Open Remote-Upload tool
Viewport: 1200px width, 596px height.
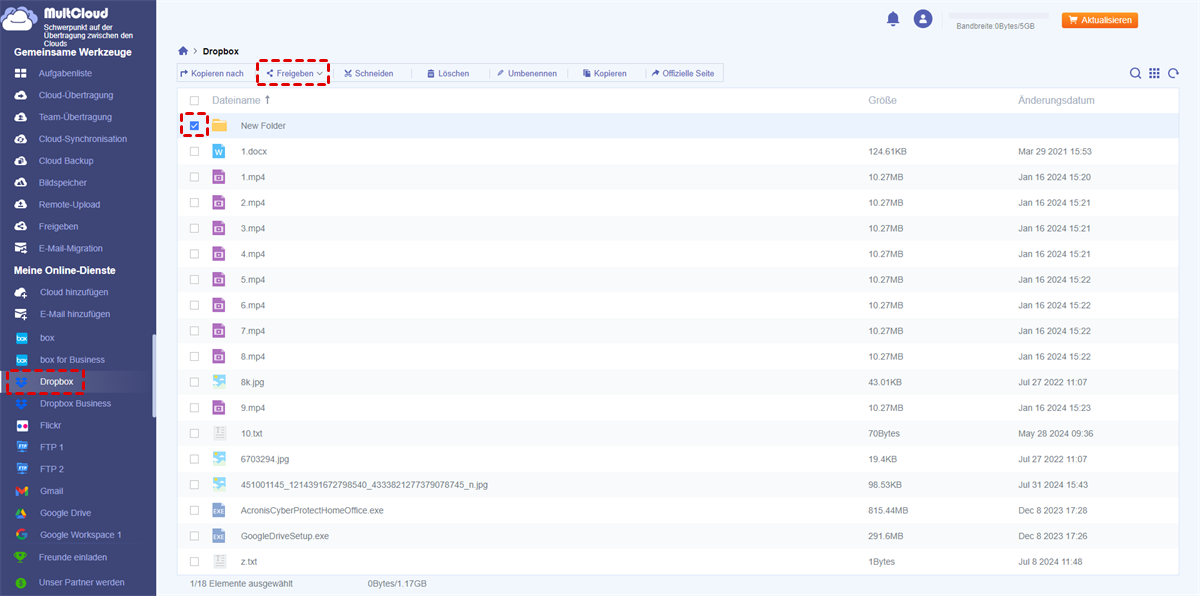(69, 204)
